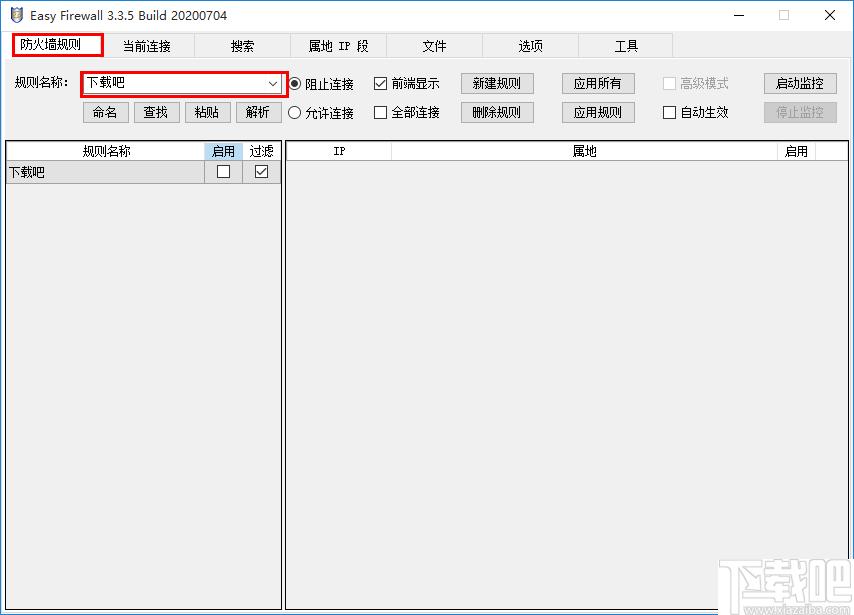Click the 过滤 column header

pos(261,151)
